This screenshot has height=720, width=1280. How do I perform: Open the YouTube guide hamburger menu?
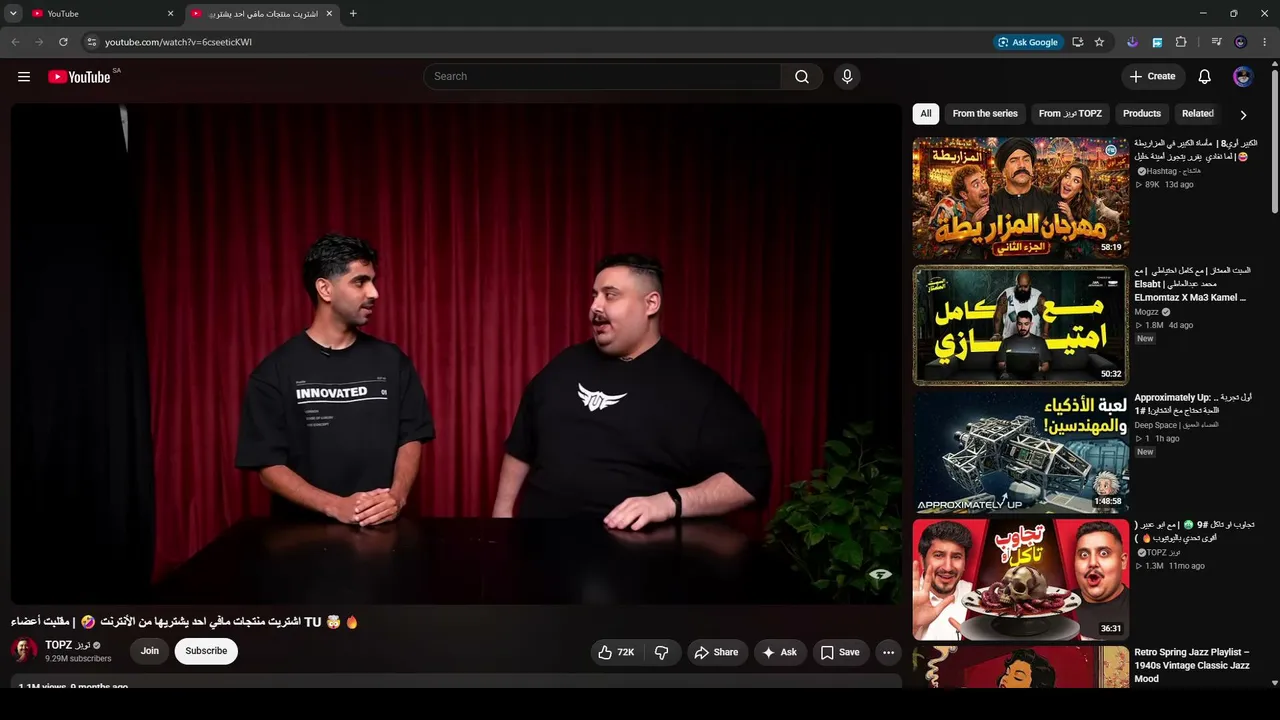click(x=24, y=77)
